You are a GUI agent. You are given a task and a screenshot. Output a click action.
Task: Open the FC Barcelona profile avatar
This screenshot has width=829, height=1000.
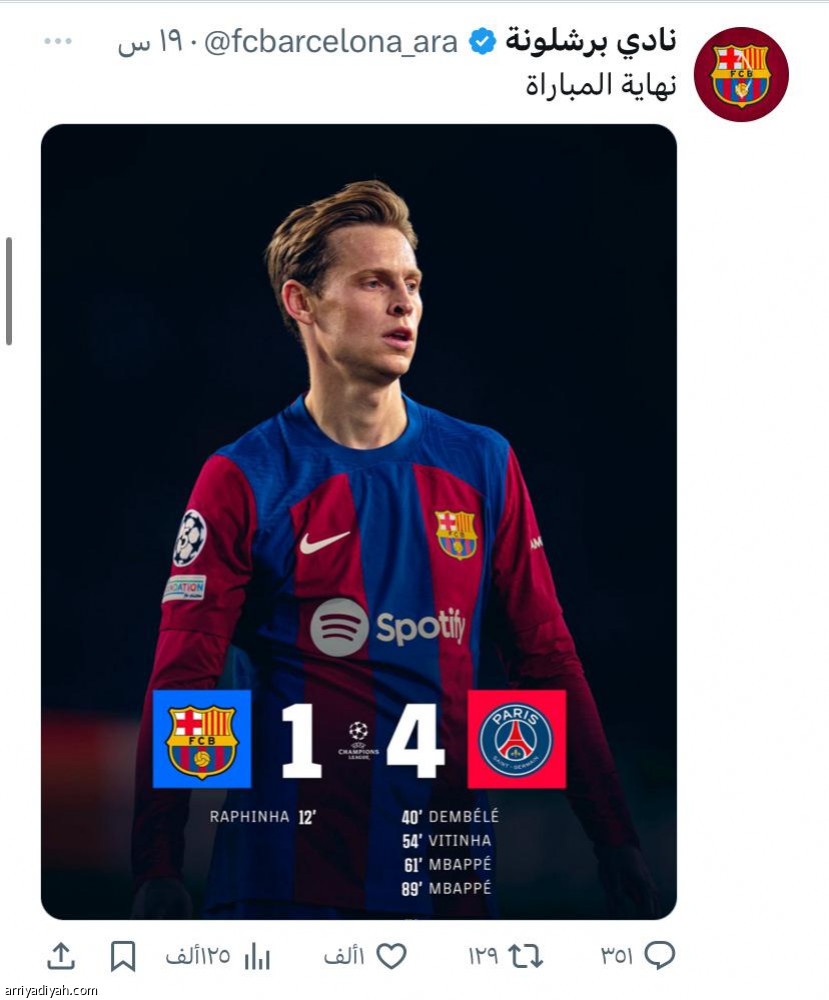coord(741,74)
